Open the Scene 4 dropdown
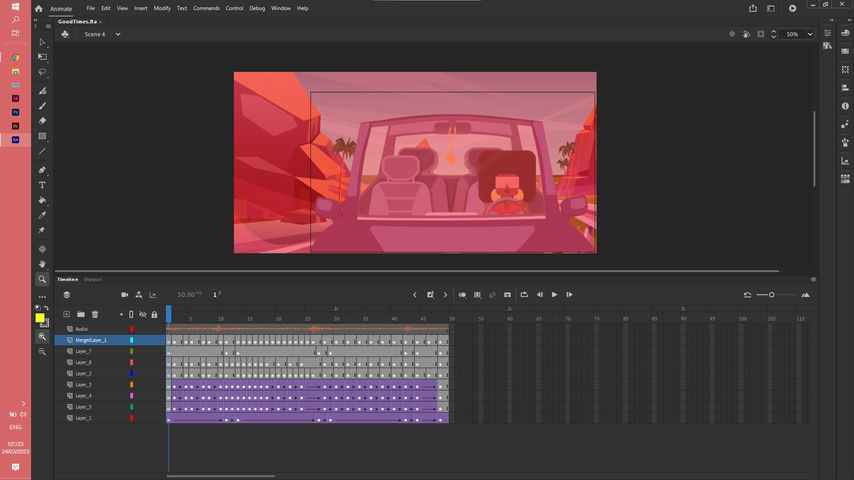The width and height of the screenshot is (854, 480). point(117,34)
